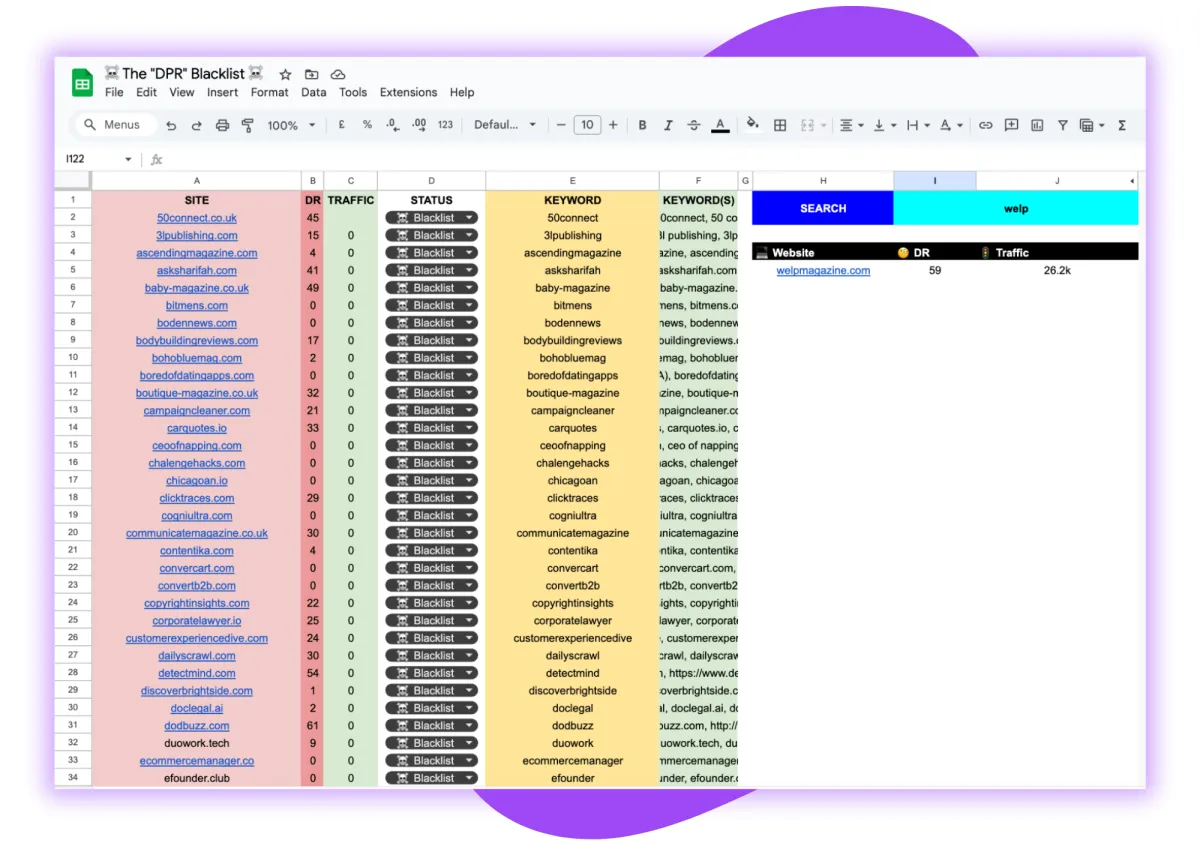Click the Google Sheets home logo
The width and height of the screenshot is (1200, 846).
[82, 82]
